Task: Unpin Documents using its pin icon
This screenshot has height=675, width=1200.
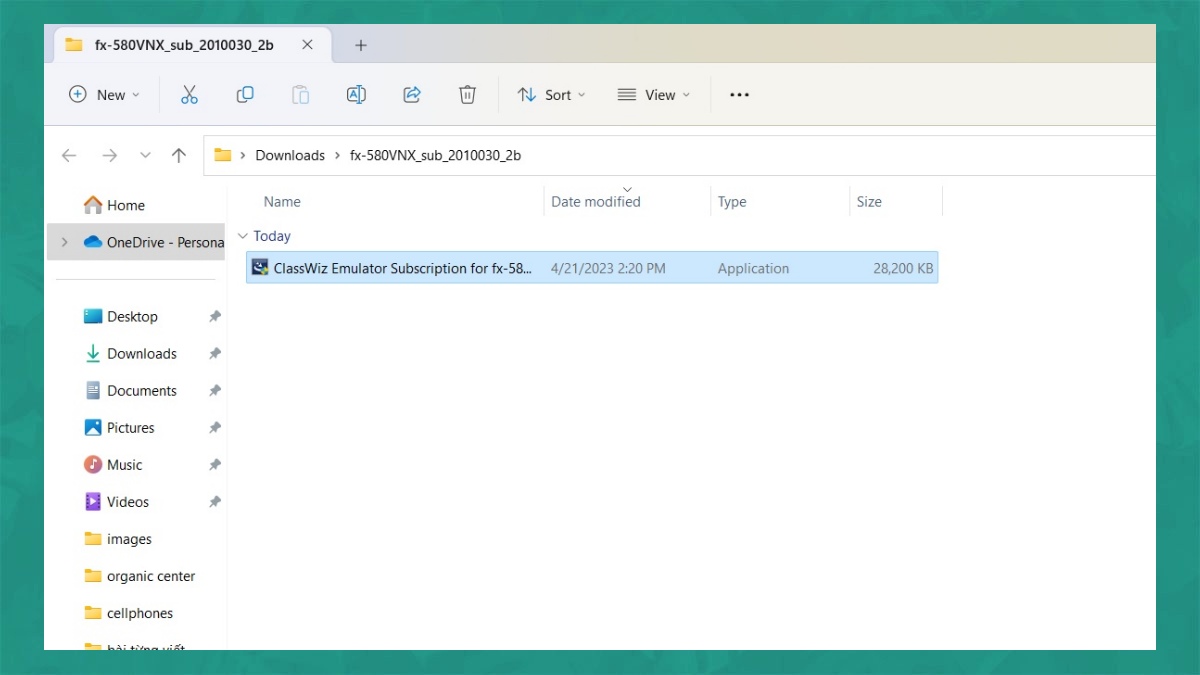Action: click(214, 390)
